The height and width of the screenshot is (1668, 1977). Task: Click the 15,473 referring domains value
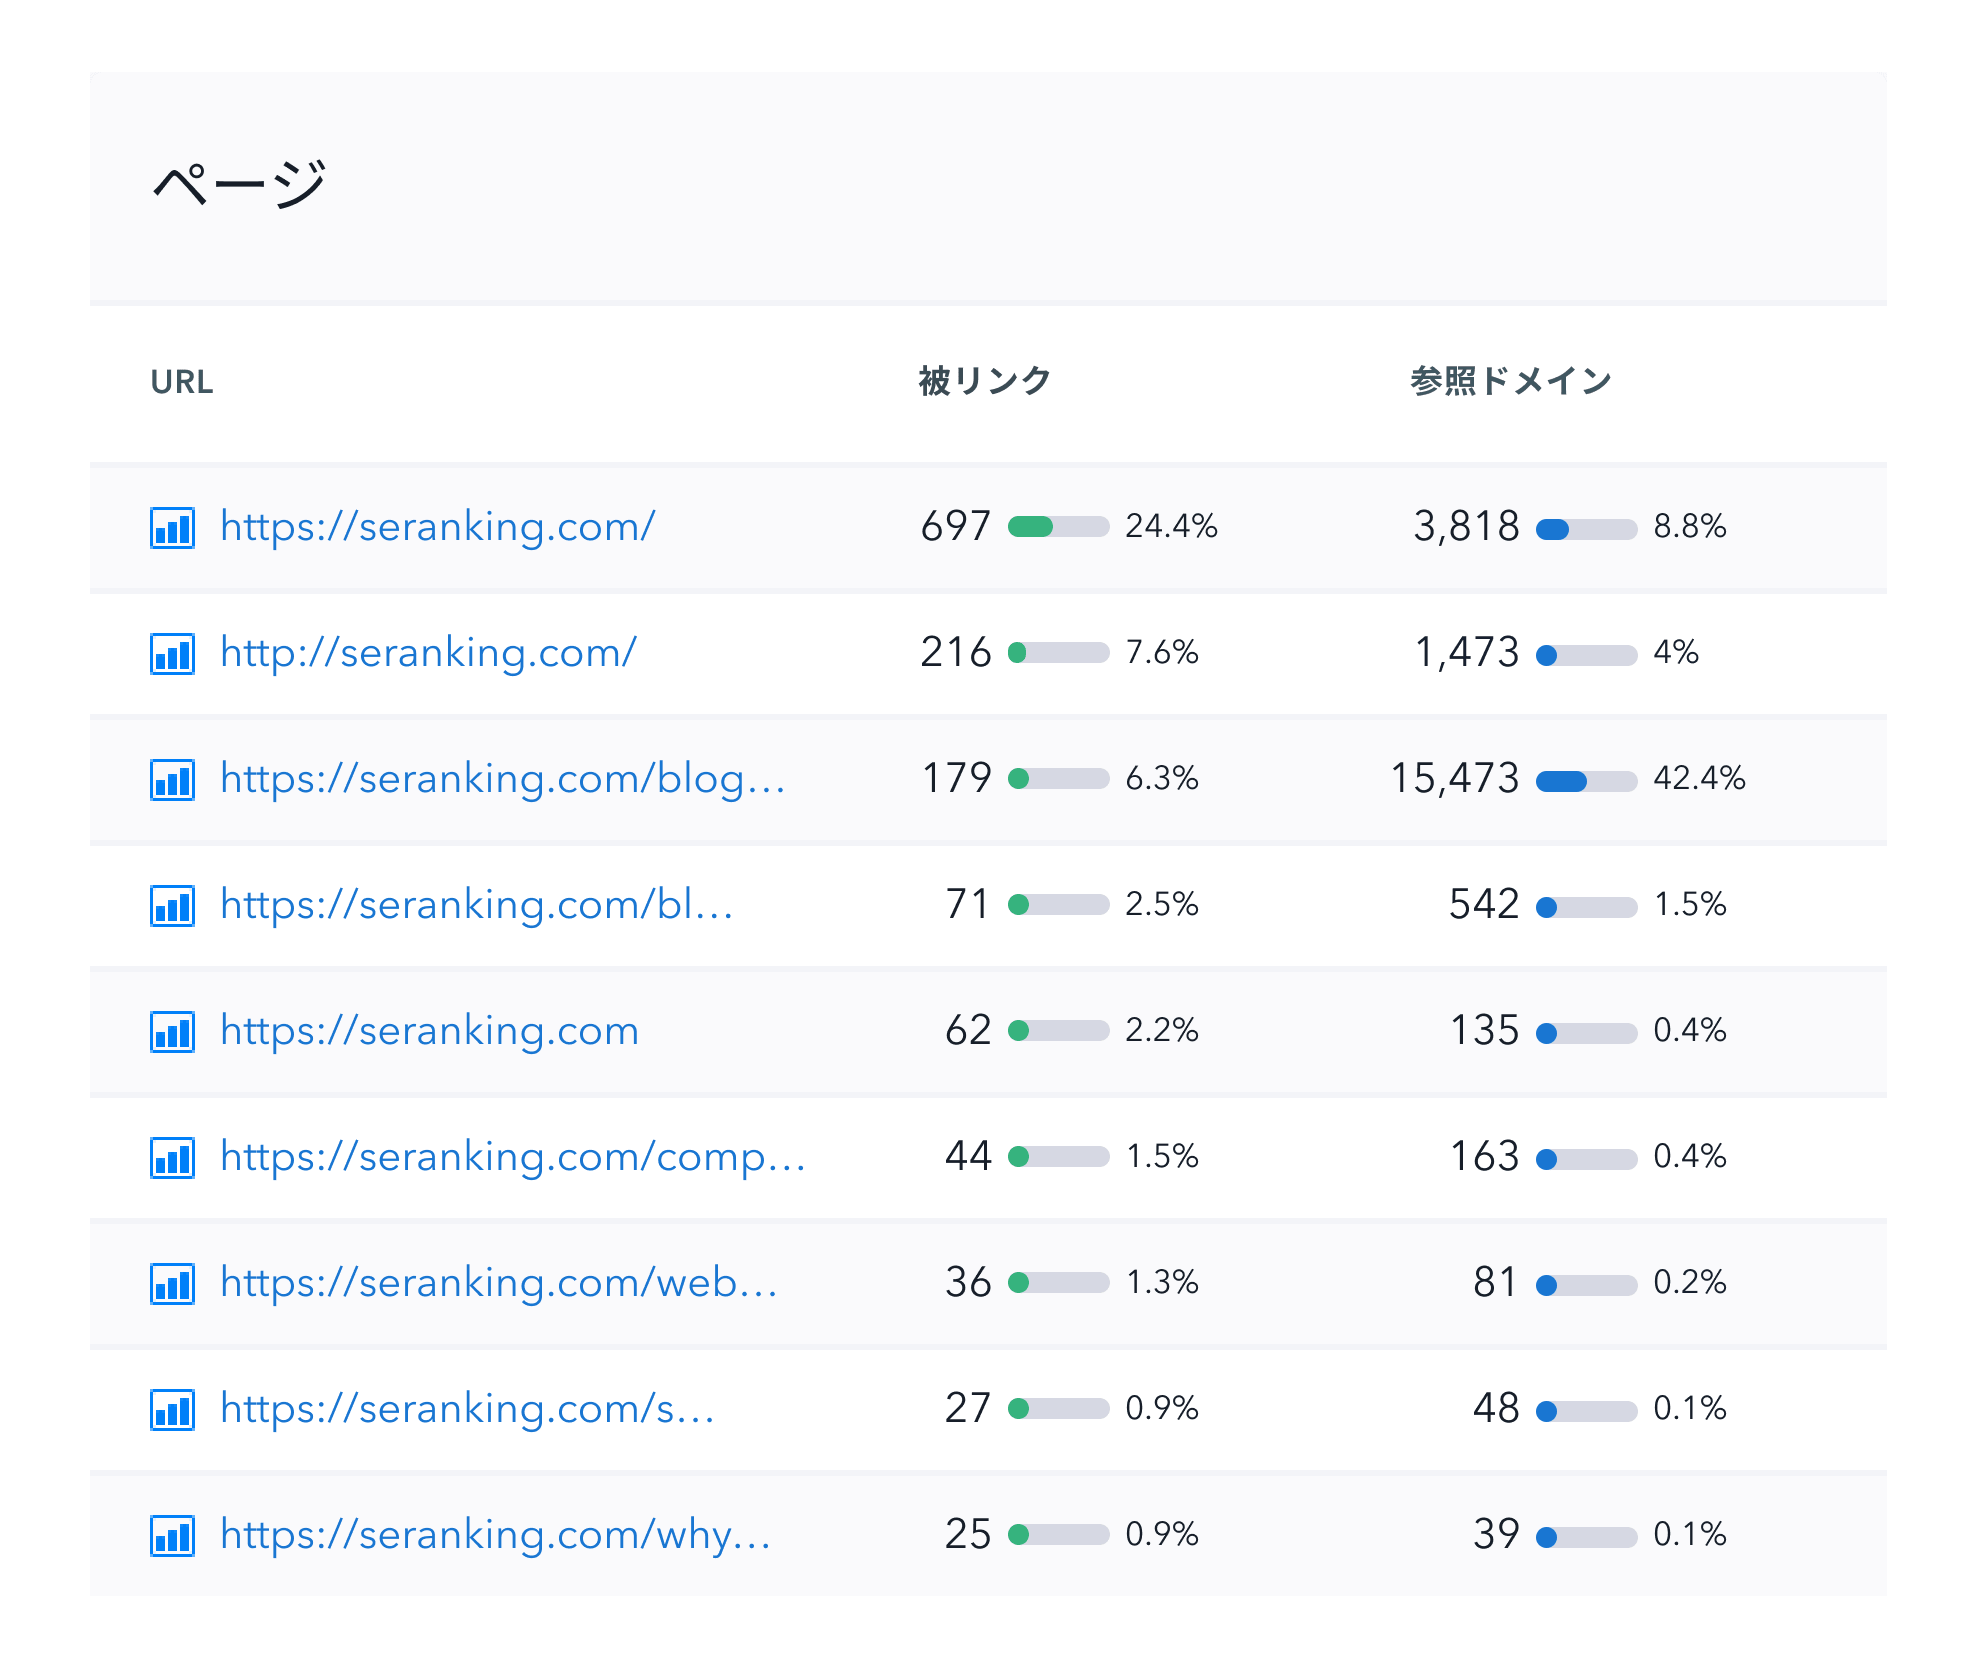1455,779
